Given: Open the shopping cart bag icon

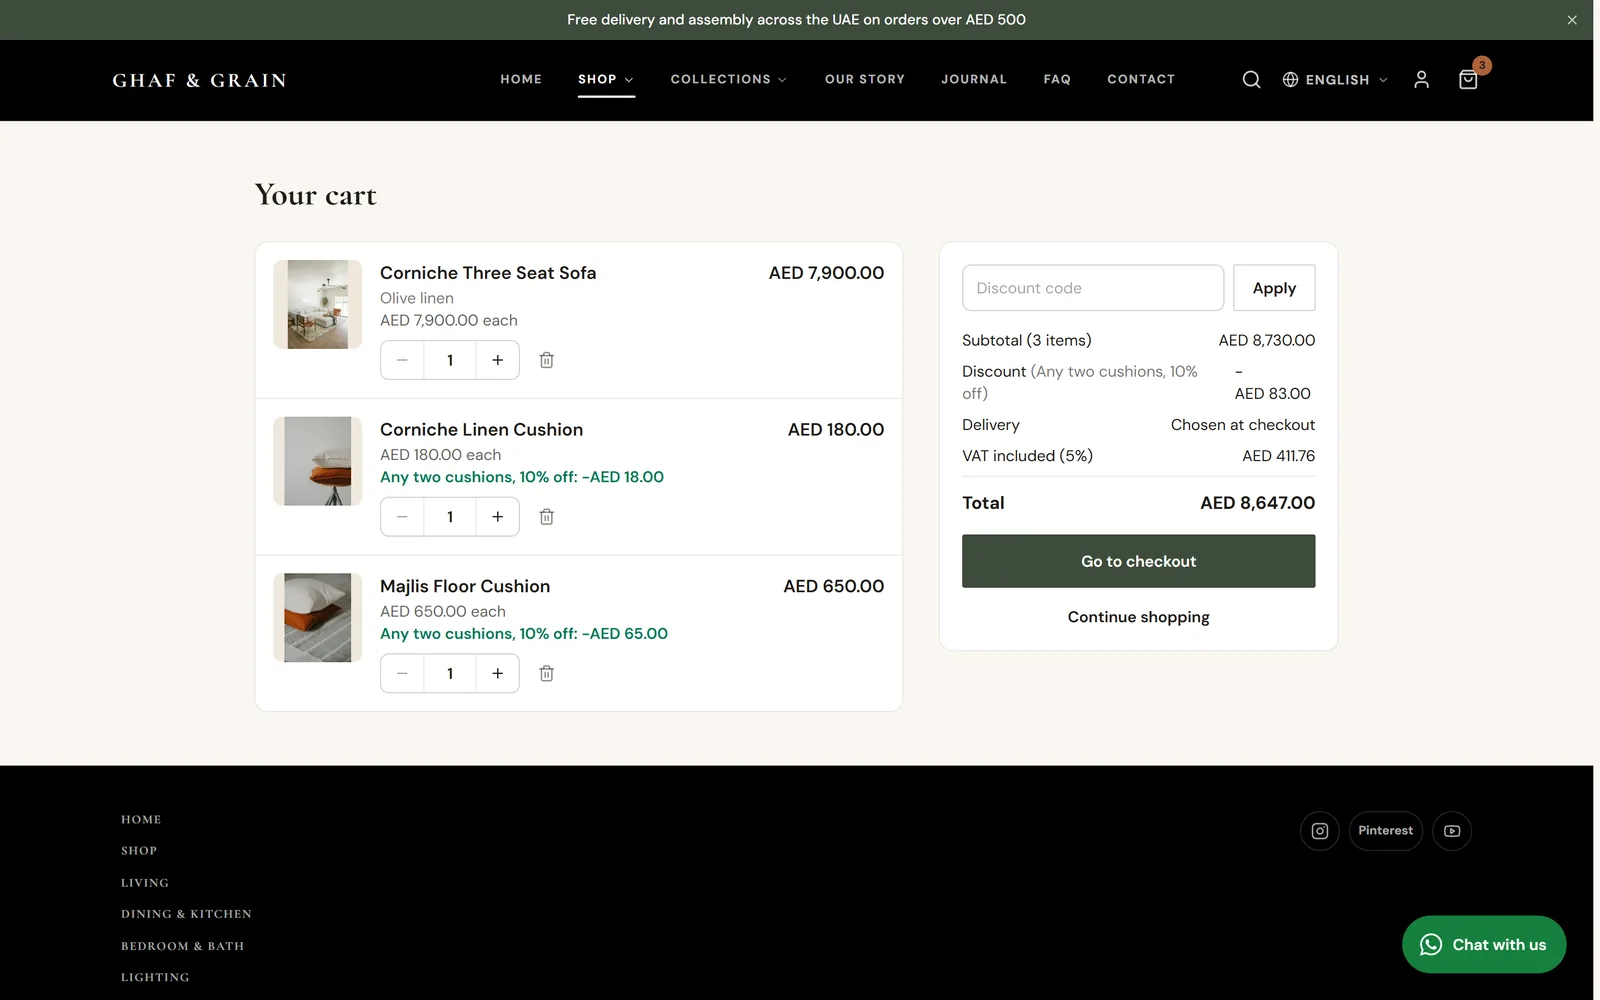Looking at the screenshot, I should pyautogui.click(x=1468, y=80).
